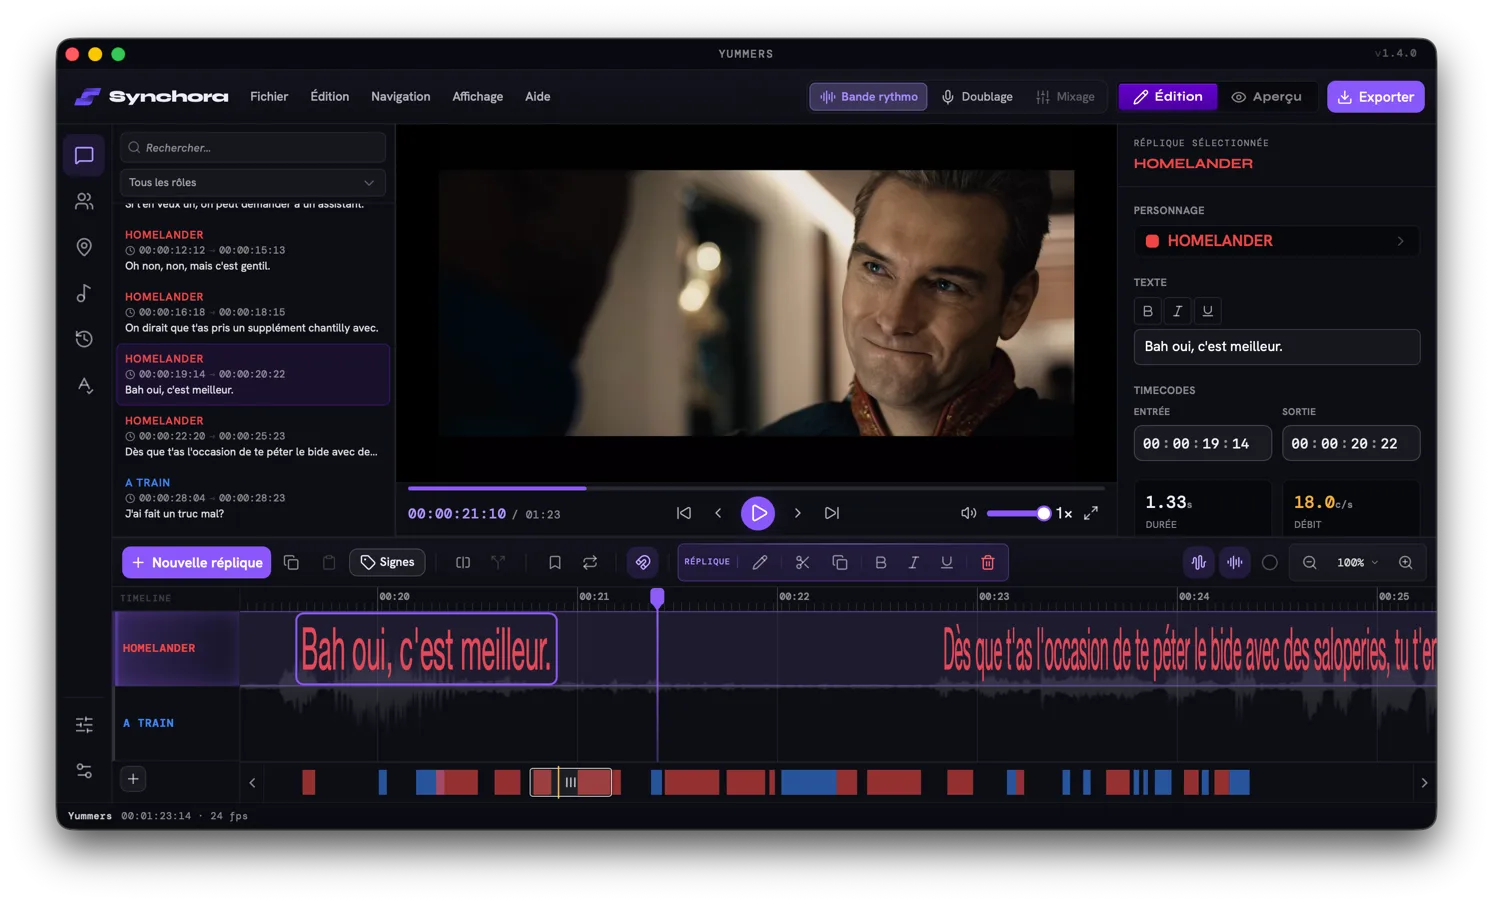Zoom out the timeline

(1310, 563)
